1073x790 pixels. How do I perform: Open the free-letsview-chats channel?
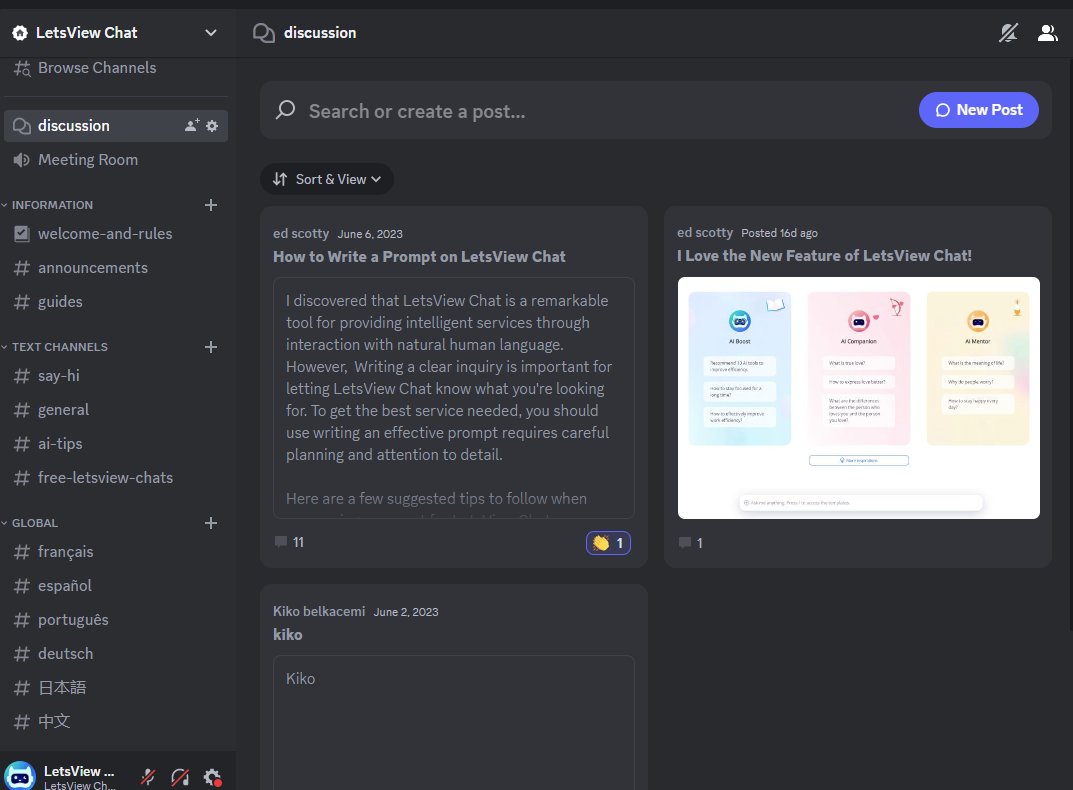[116, 478]
